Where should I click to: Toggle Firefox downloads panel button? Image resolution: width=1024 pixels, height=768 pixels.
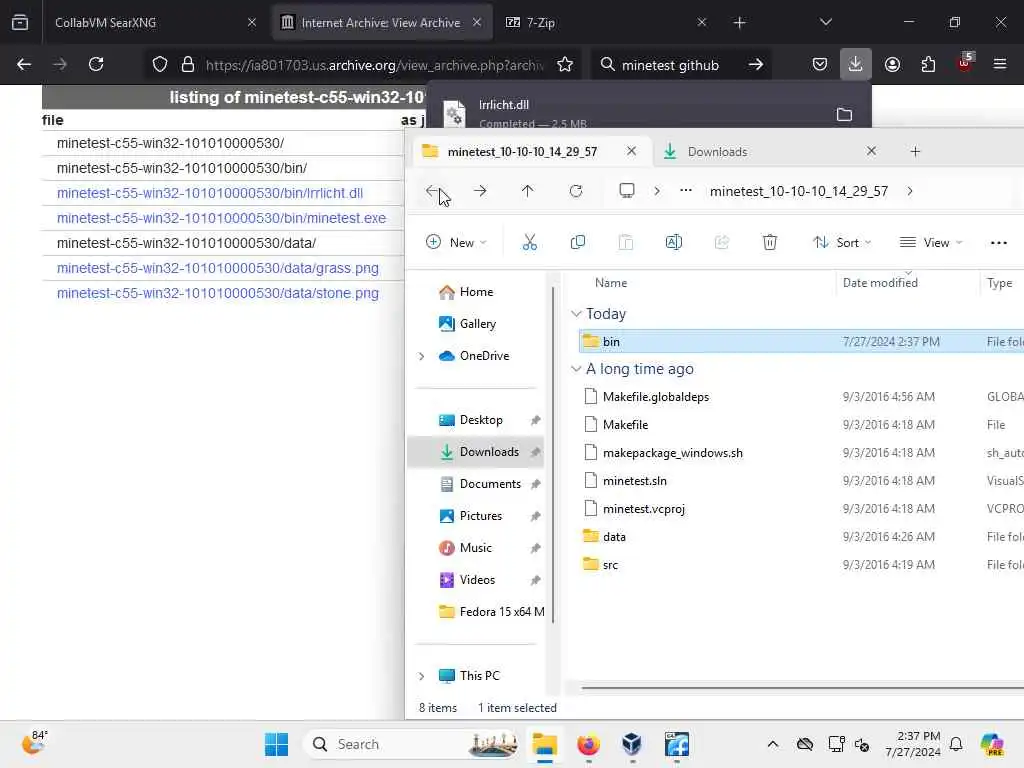(x=856, y=65)
